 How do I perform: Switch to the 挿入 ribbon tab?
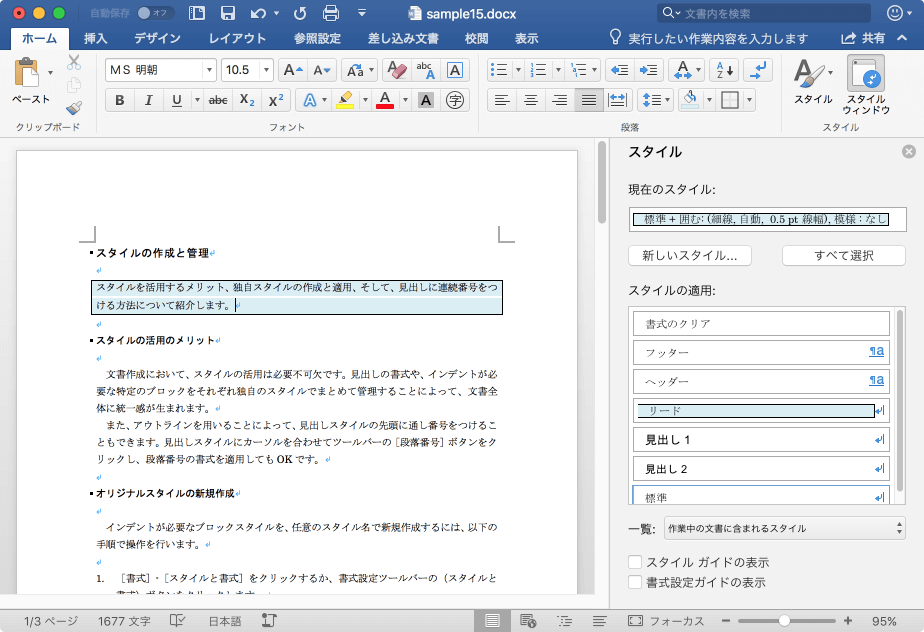click(x=96, y=38)
